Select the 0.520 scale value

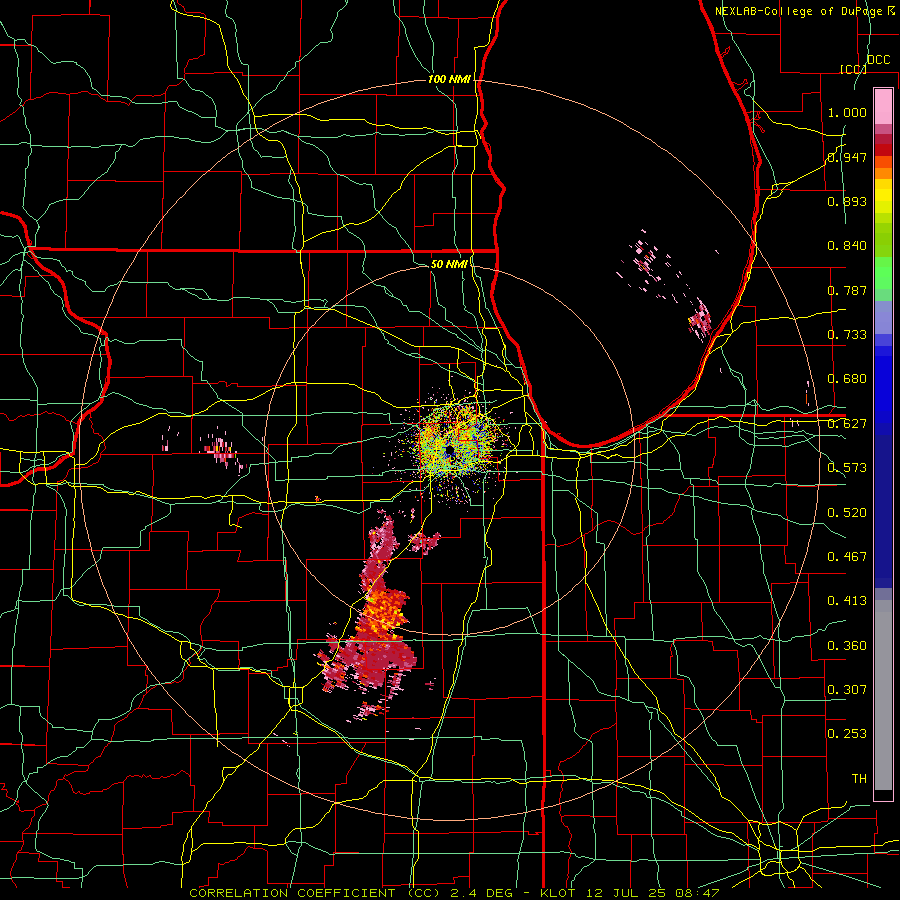(847, 513)
